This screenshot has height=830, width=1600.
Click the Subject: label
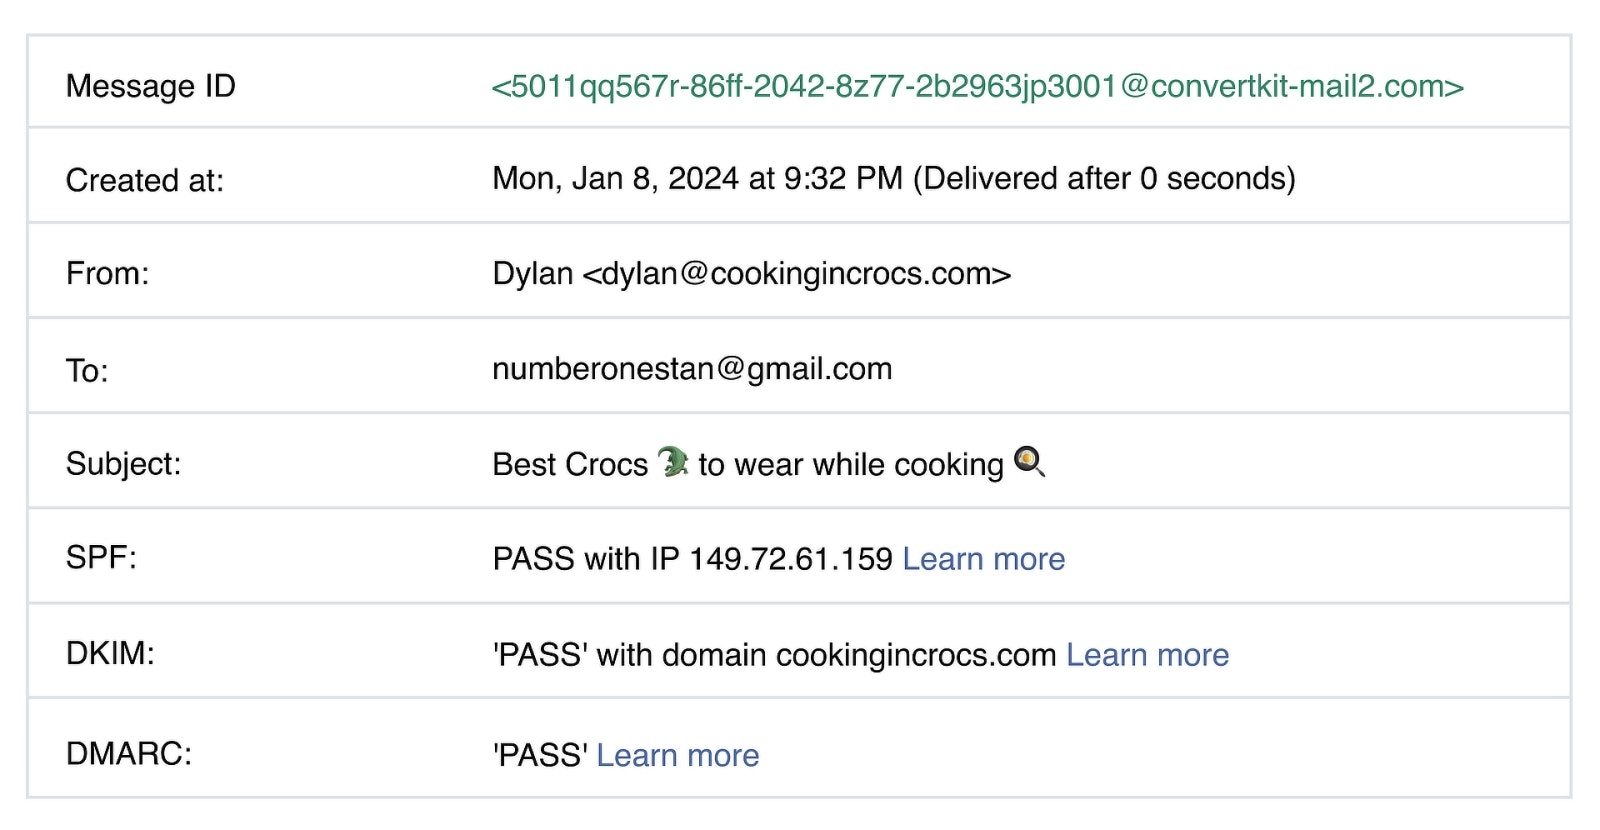click(x=123, y=464)
